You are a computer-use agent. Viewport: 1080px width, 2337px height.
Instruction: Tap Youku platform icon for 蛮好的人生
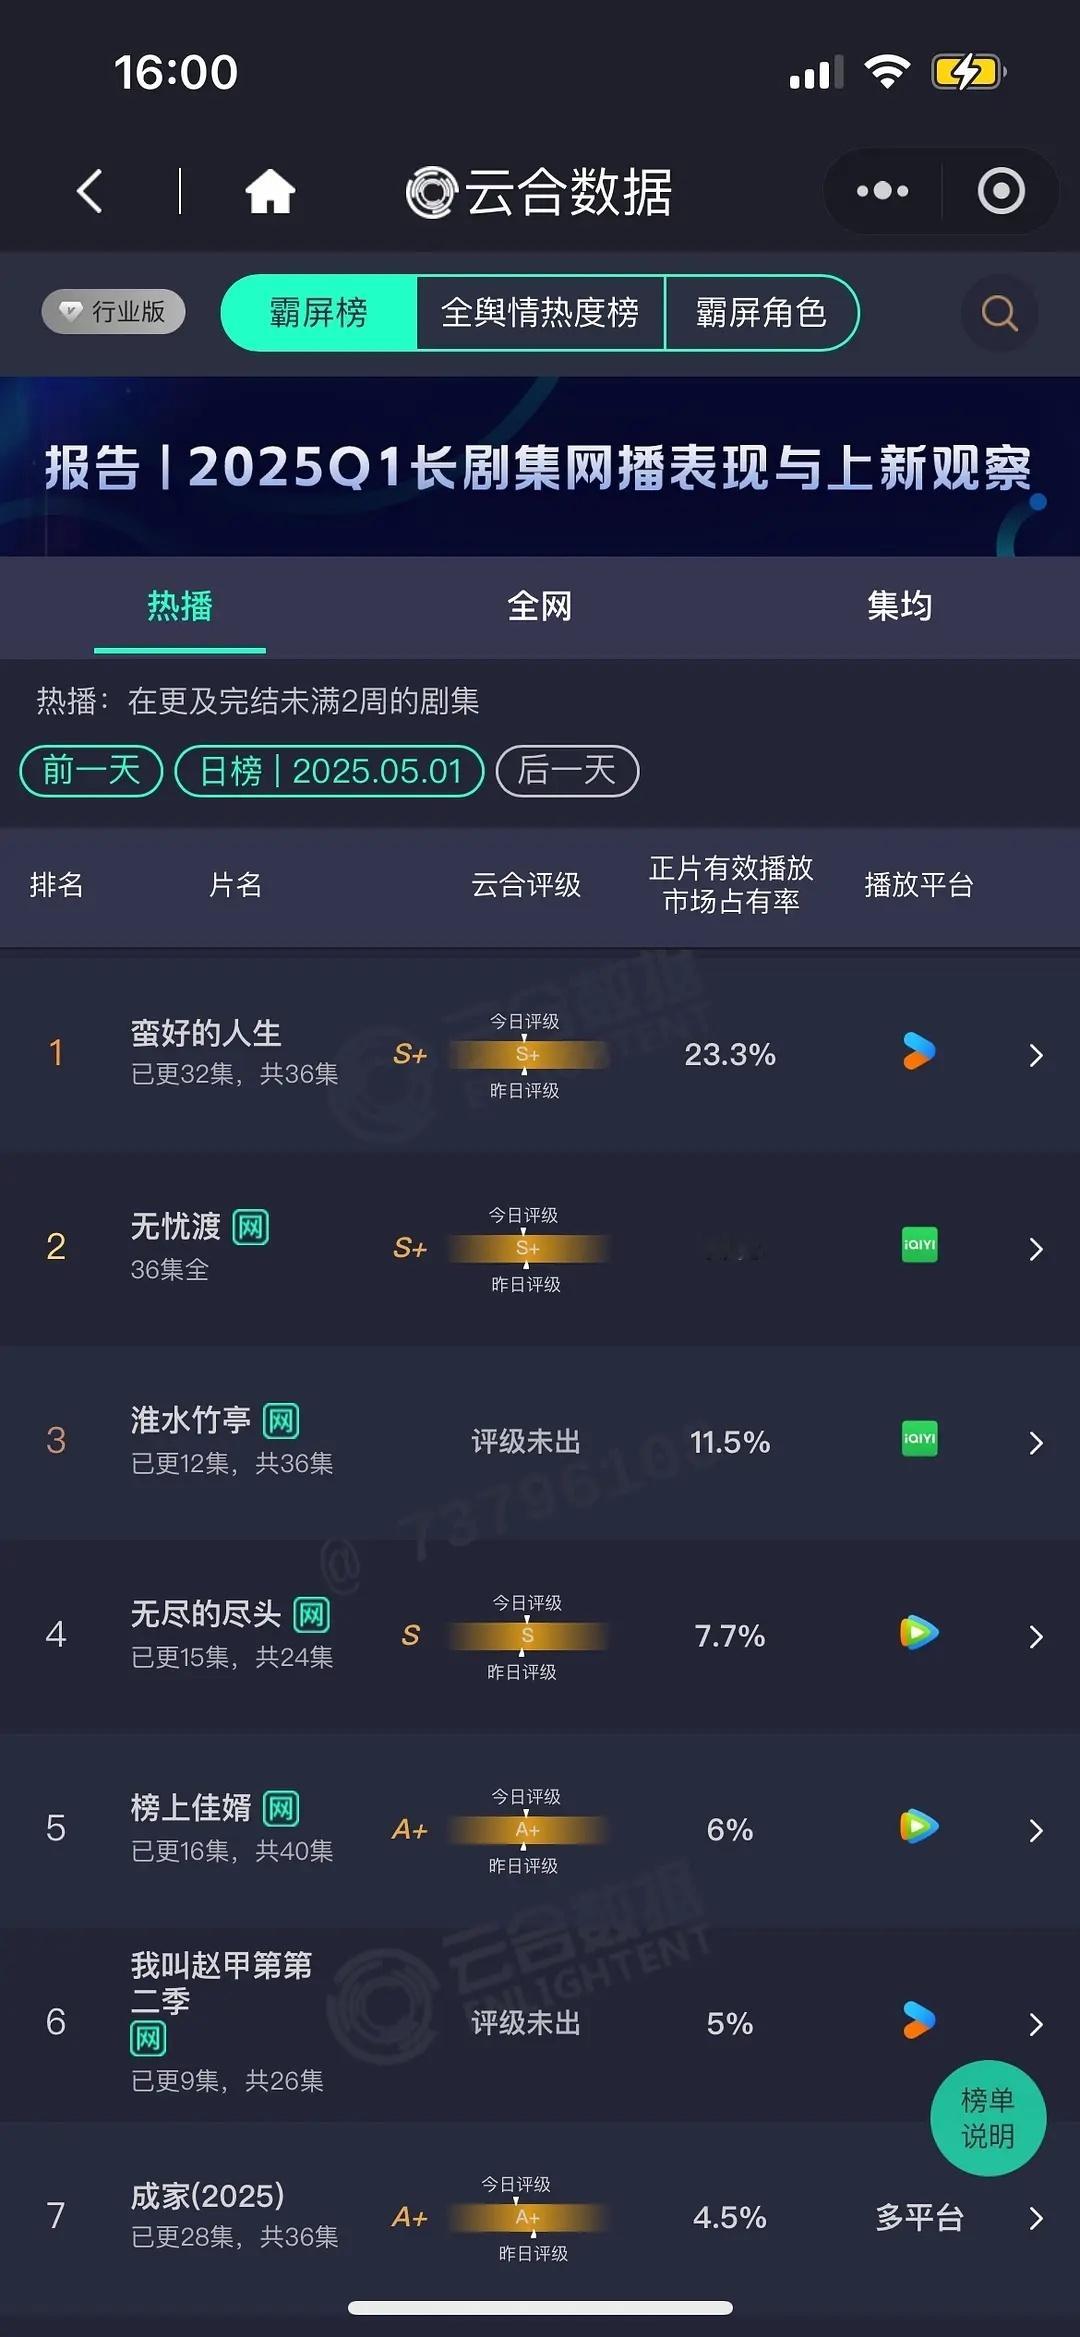[x=919, y=1052]
